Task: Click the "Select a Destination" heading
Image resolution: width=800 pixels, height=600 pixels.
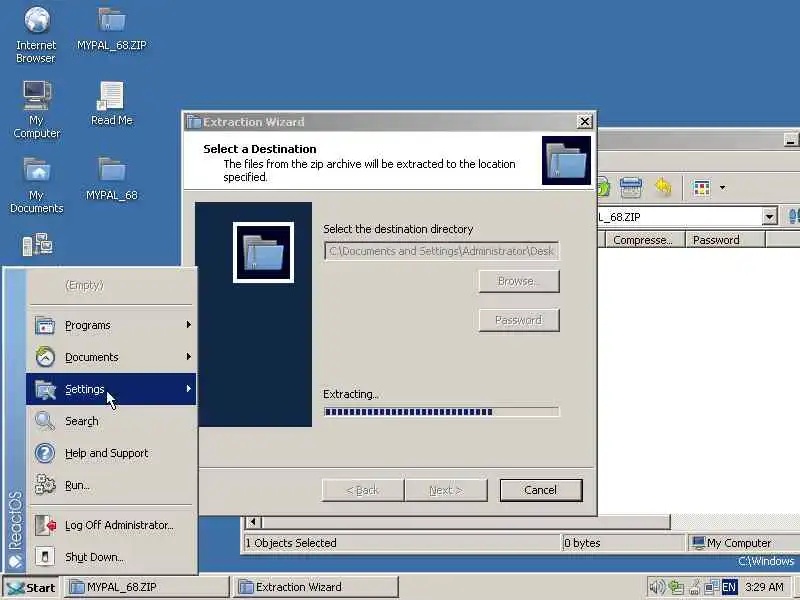Action: (x=260, y=149)
